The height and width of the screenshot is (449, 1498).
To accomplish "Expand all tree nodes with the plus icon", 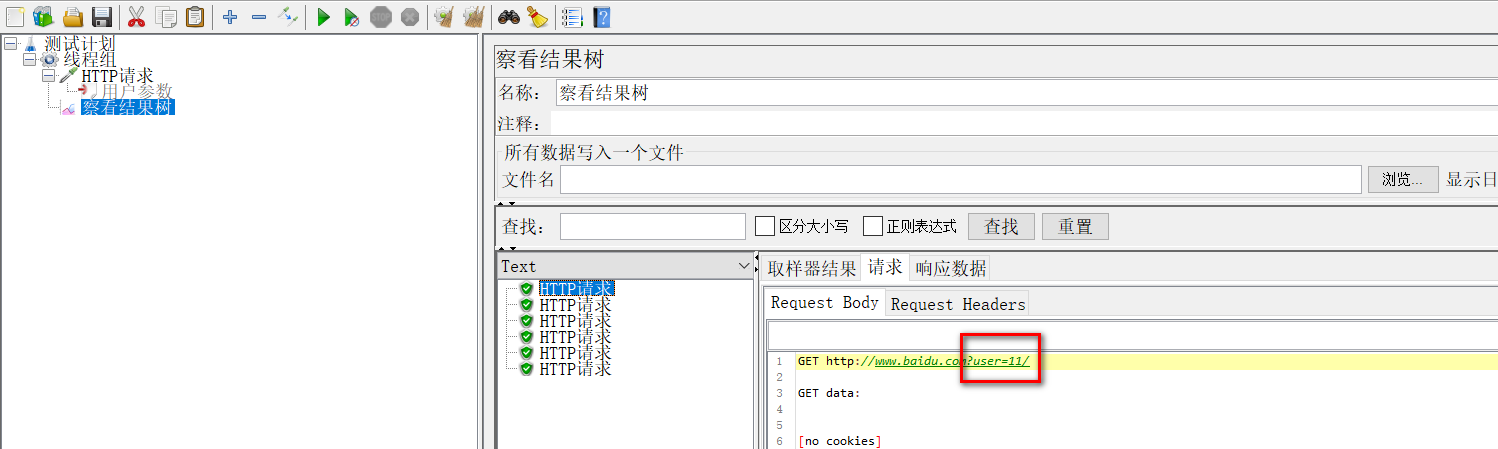I will [230, 16].
